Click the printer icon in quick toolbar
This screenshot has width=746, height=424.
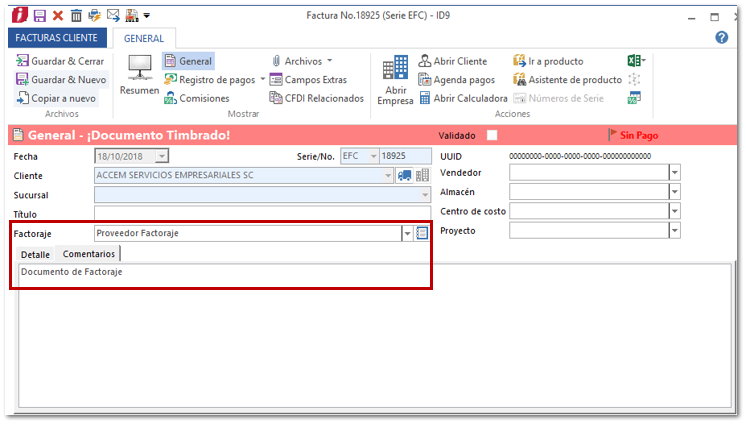click(x=94, y=16)
